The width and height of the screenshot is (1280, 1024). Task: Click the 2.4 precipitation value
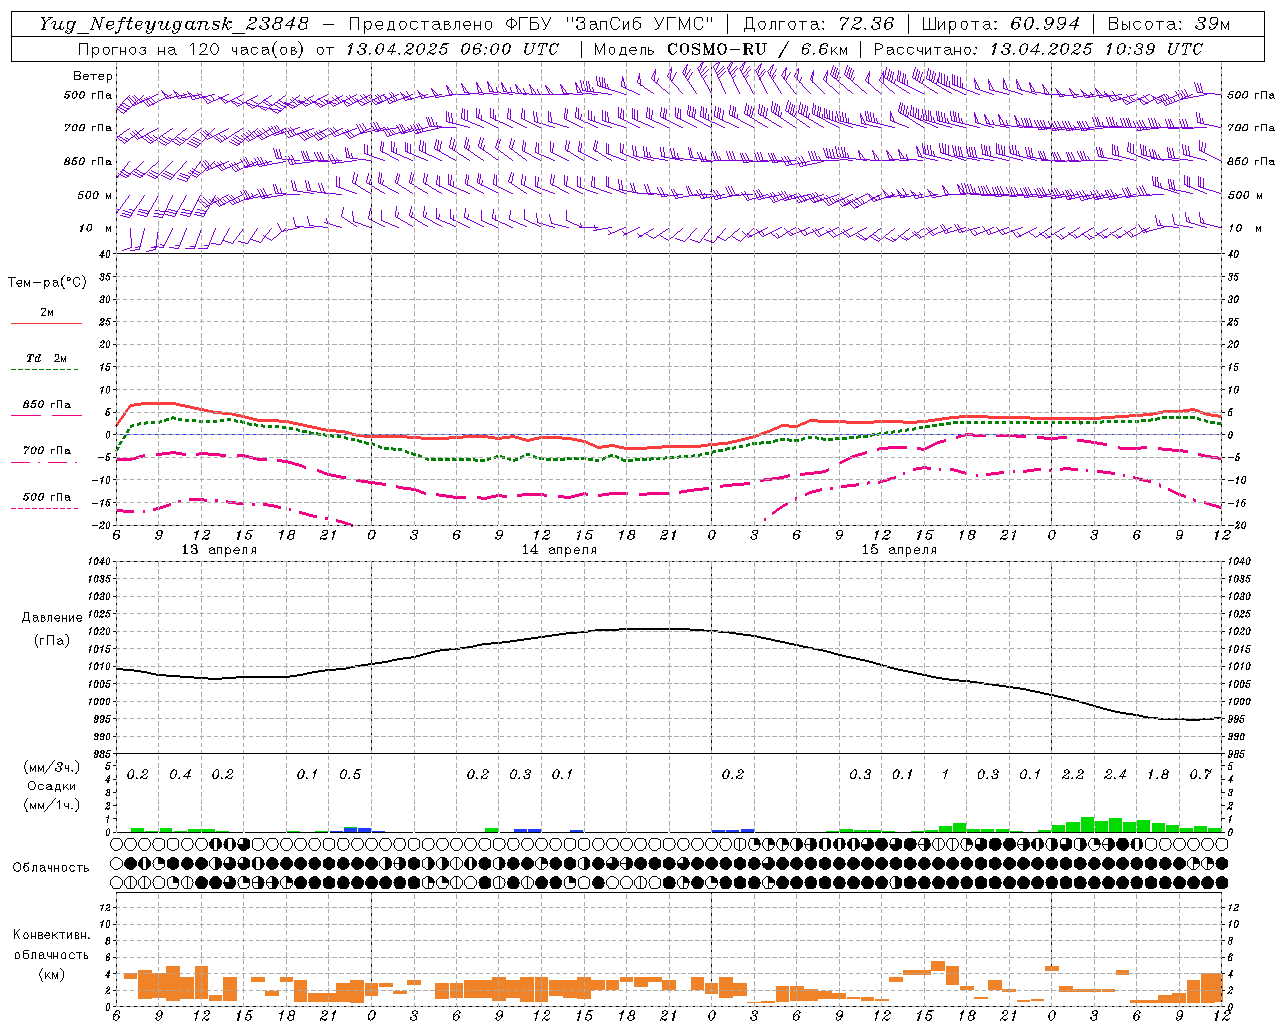point(1115,774)
